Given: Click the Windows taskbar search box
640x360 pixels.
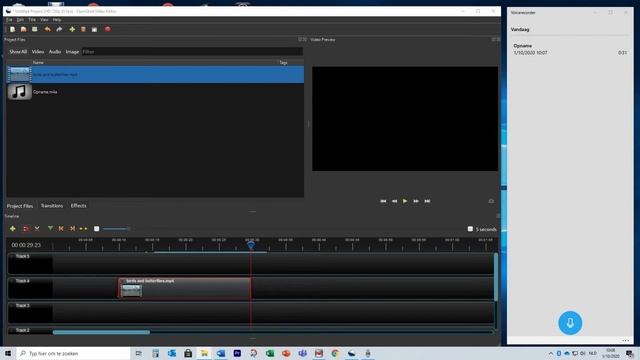Looking at the screenshot, I should tap(73, 353).
